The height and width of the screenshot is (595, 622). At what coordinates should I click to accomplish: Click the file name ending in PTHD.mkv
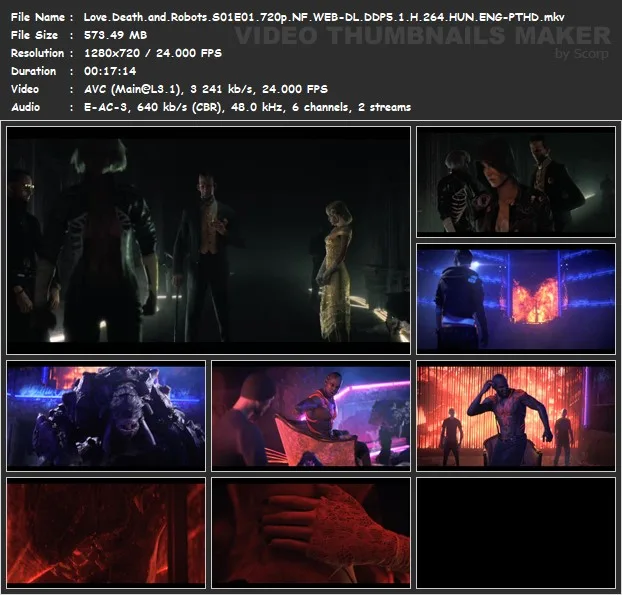[x=324, y=17]
